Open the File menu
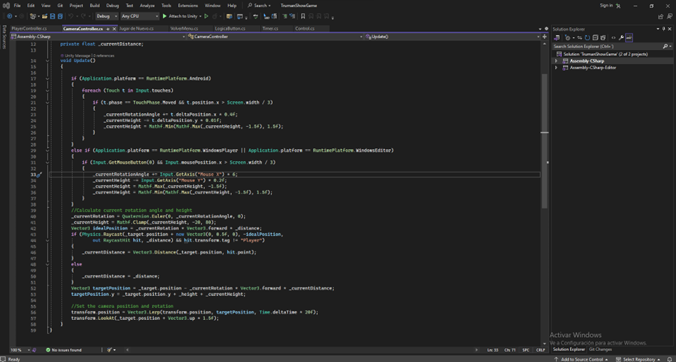The image size is (676, 362). click(17, 6)
